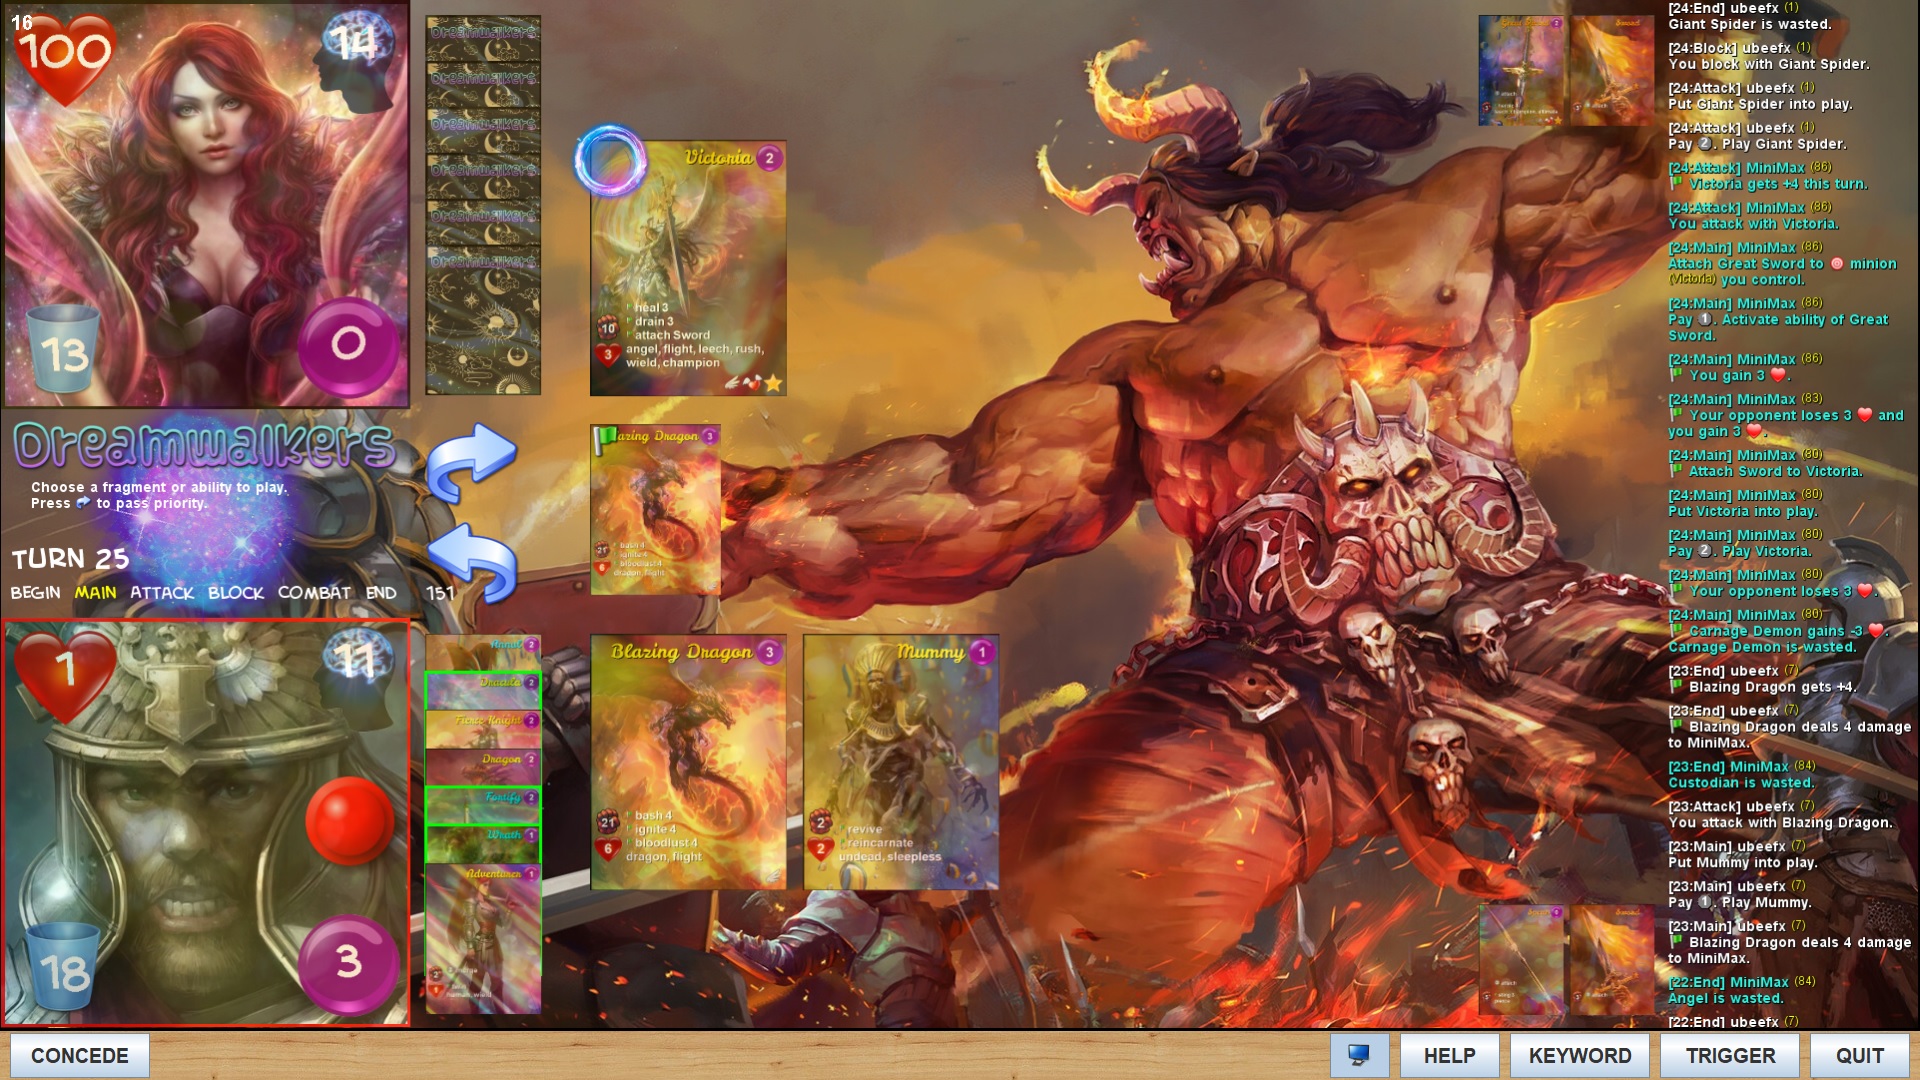
Task: Select the Dracula card in hand
Action: click(x=483, y=690)
